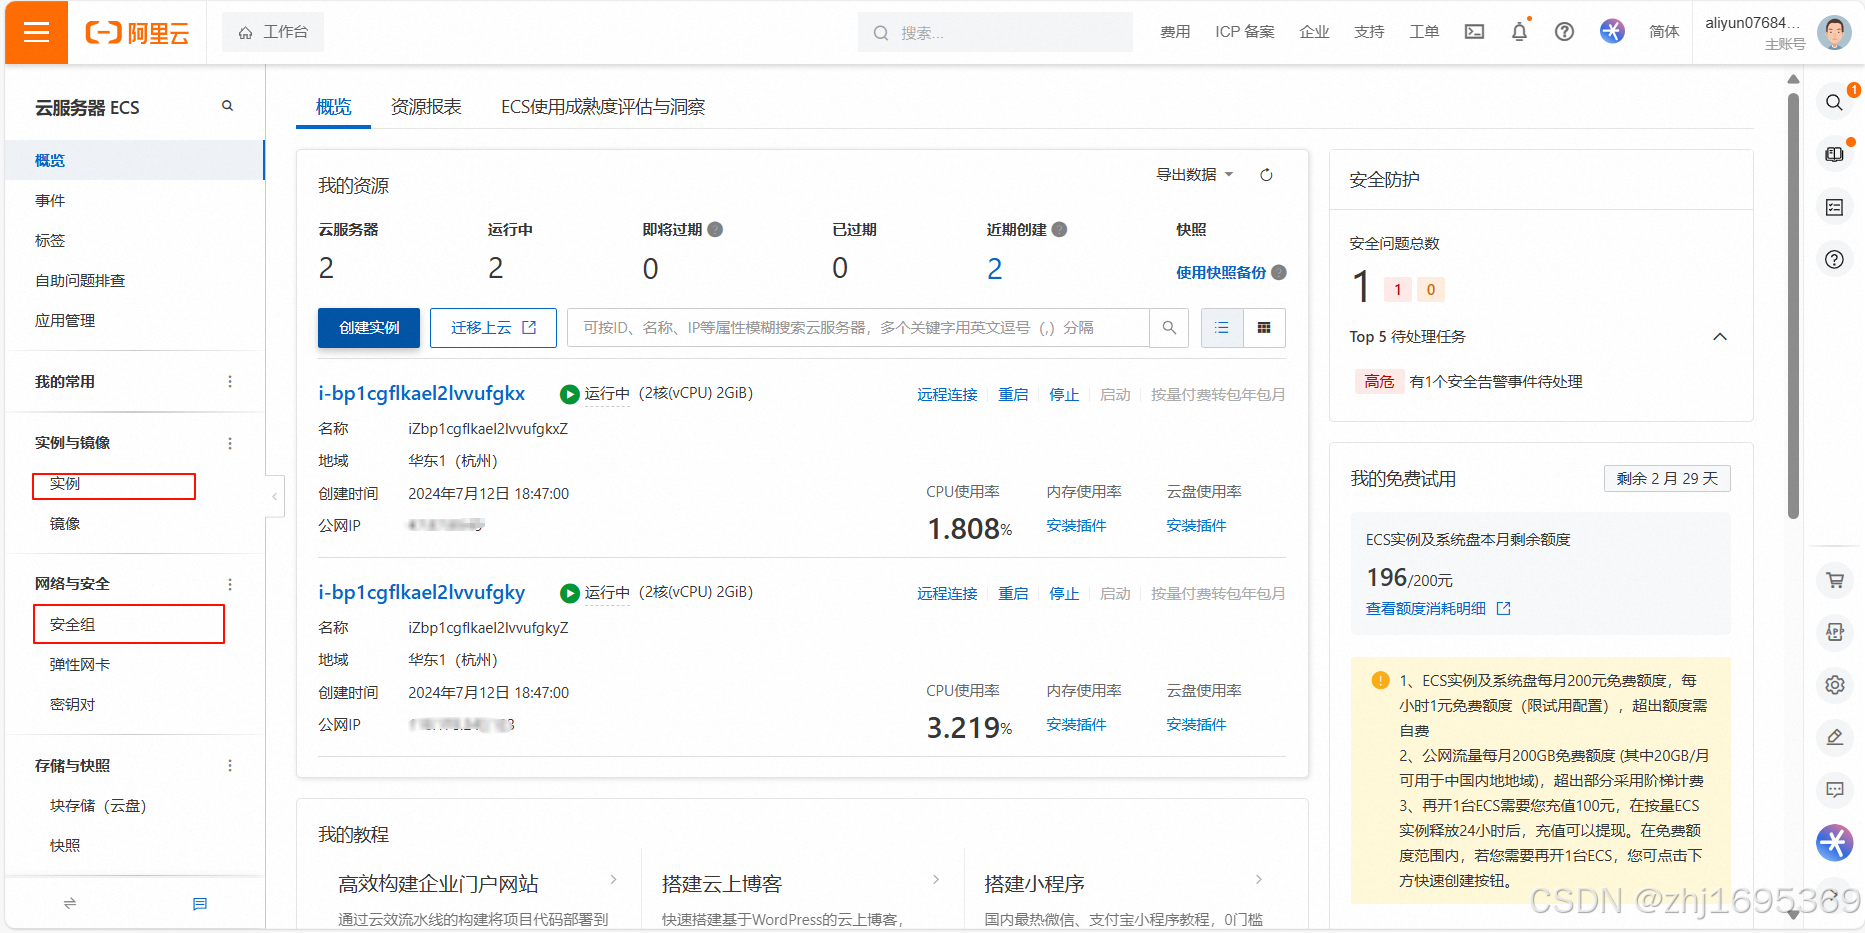Open 费用 top menu
This screenshot has width=1865, height=933.
(1175, 32)
